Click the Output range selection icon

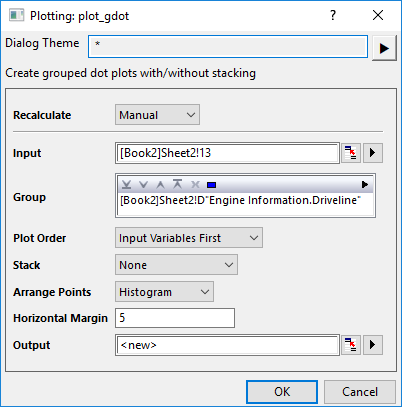(351, 345)
